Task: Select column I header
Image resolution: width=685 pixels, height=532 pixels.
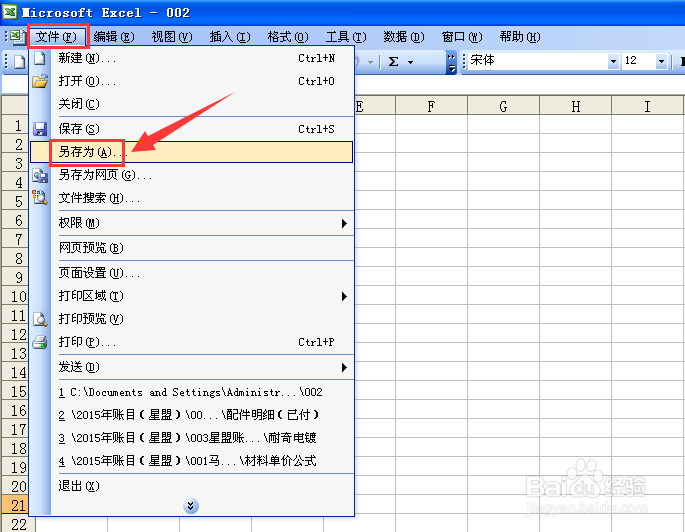Action: 647,106
